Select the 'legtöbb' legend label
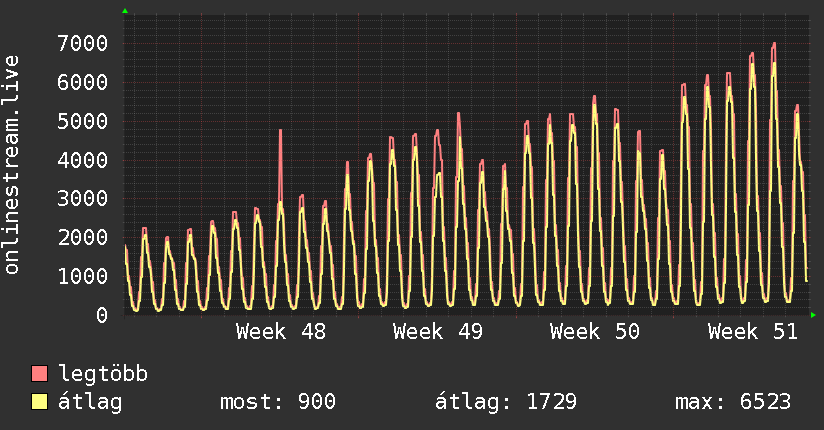 coord(103,374)
